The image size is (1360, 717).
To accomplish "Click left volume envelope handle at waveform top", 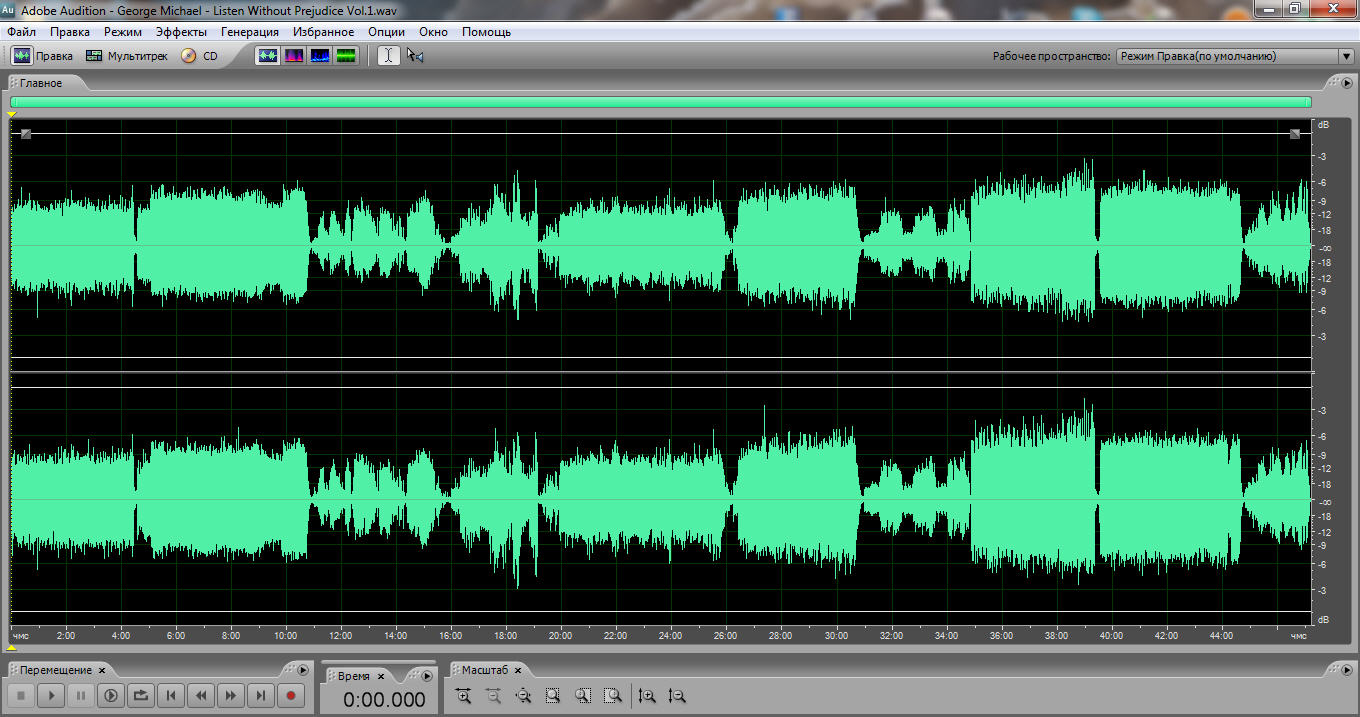I will [26, 134].
